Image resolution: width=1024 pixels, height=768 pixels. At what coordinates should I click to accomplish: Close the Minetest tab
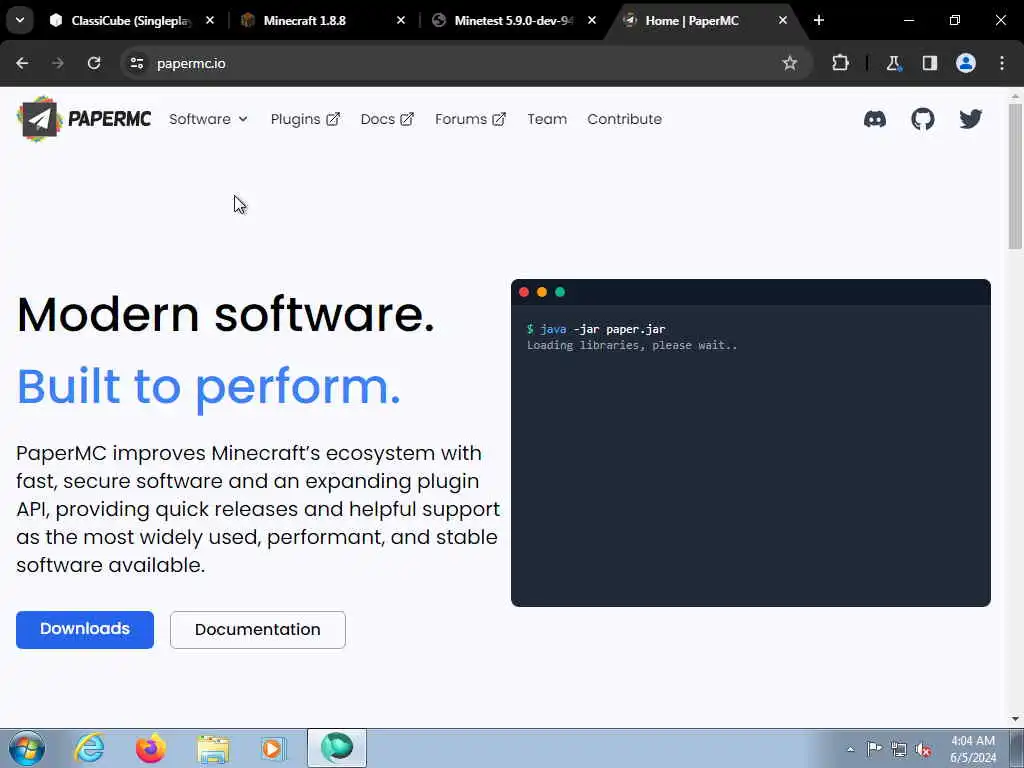click(592, 20)
